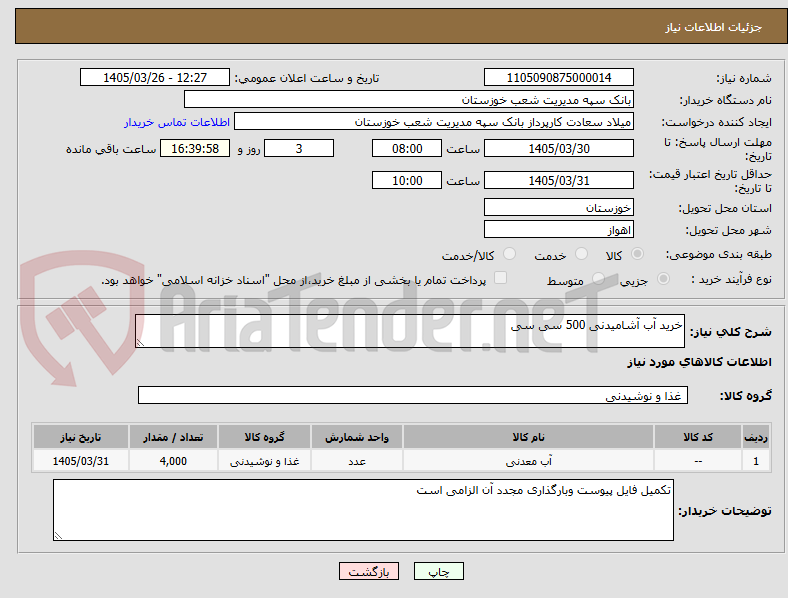
Task: Select the کالا radio button
Action: pyautogui.click(x=637, y=254)
